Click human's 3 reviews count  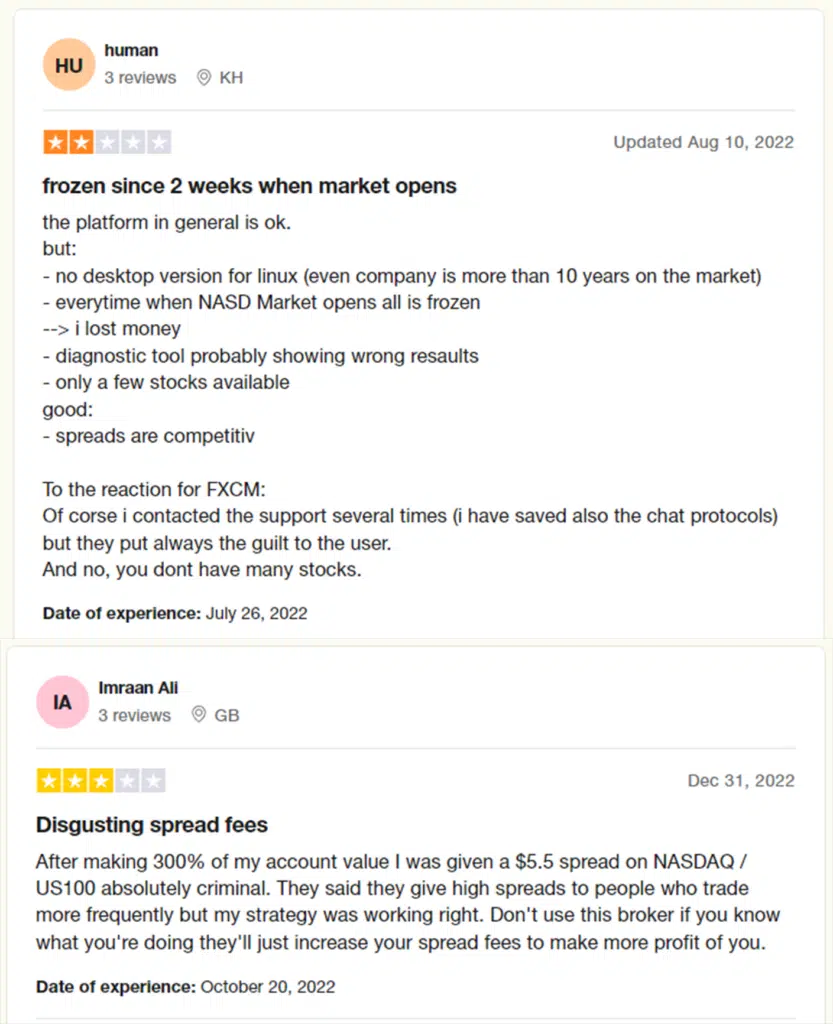click(x=140, y=77)
